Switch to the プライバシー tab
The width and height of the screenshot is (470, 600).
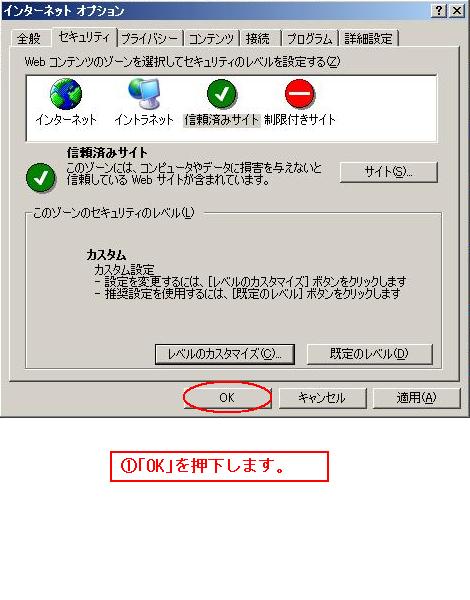coord(150,39)
